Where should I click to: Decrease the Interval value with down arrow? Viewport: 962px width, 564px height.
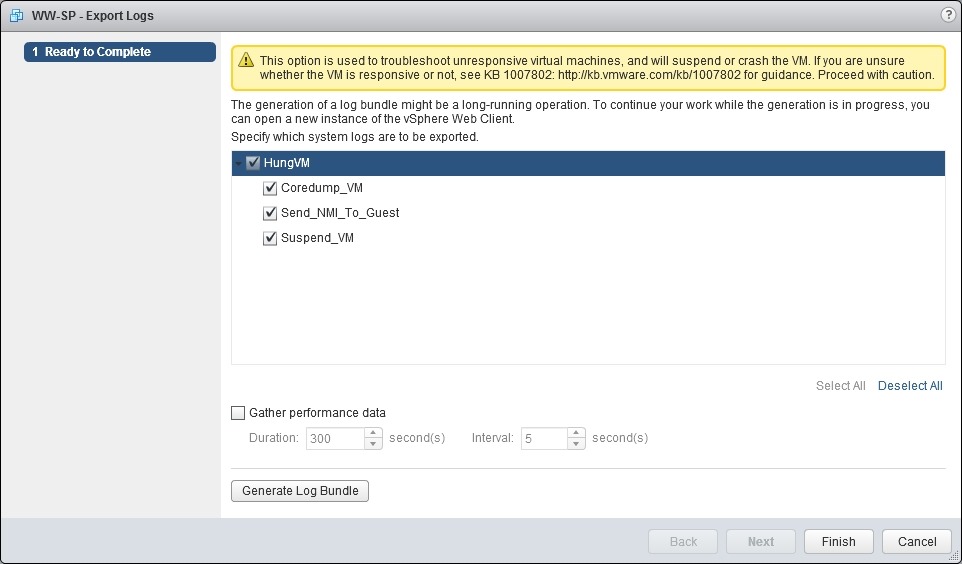[x=576, y=443]
